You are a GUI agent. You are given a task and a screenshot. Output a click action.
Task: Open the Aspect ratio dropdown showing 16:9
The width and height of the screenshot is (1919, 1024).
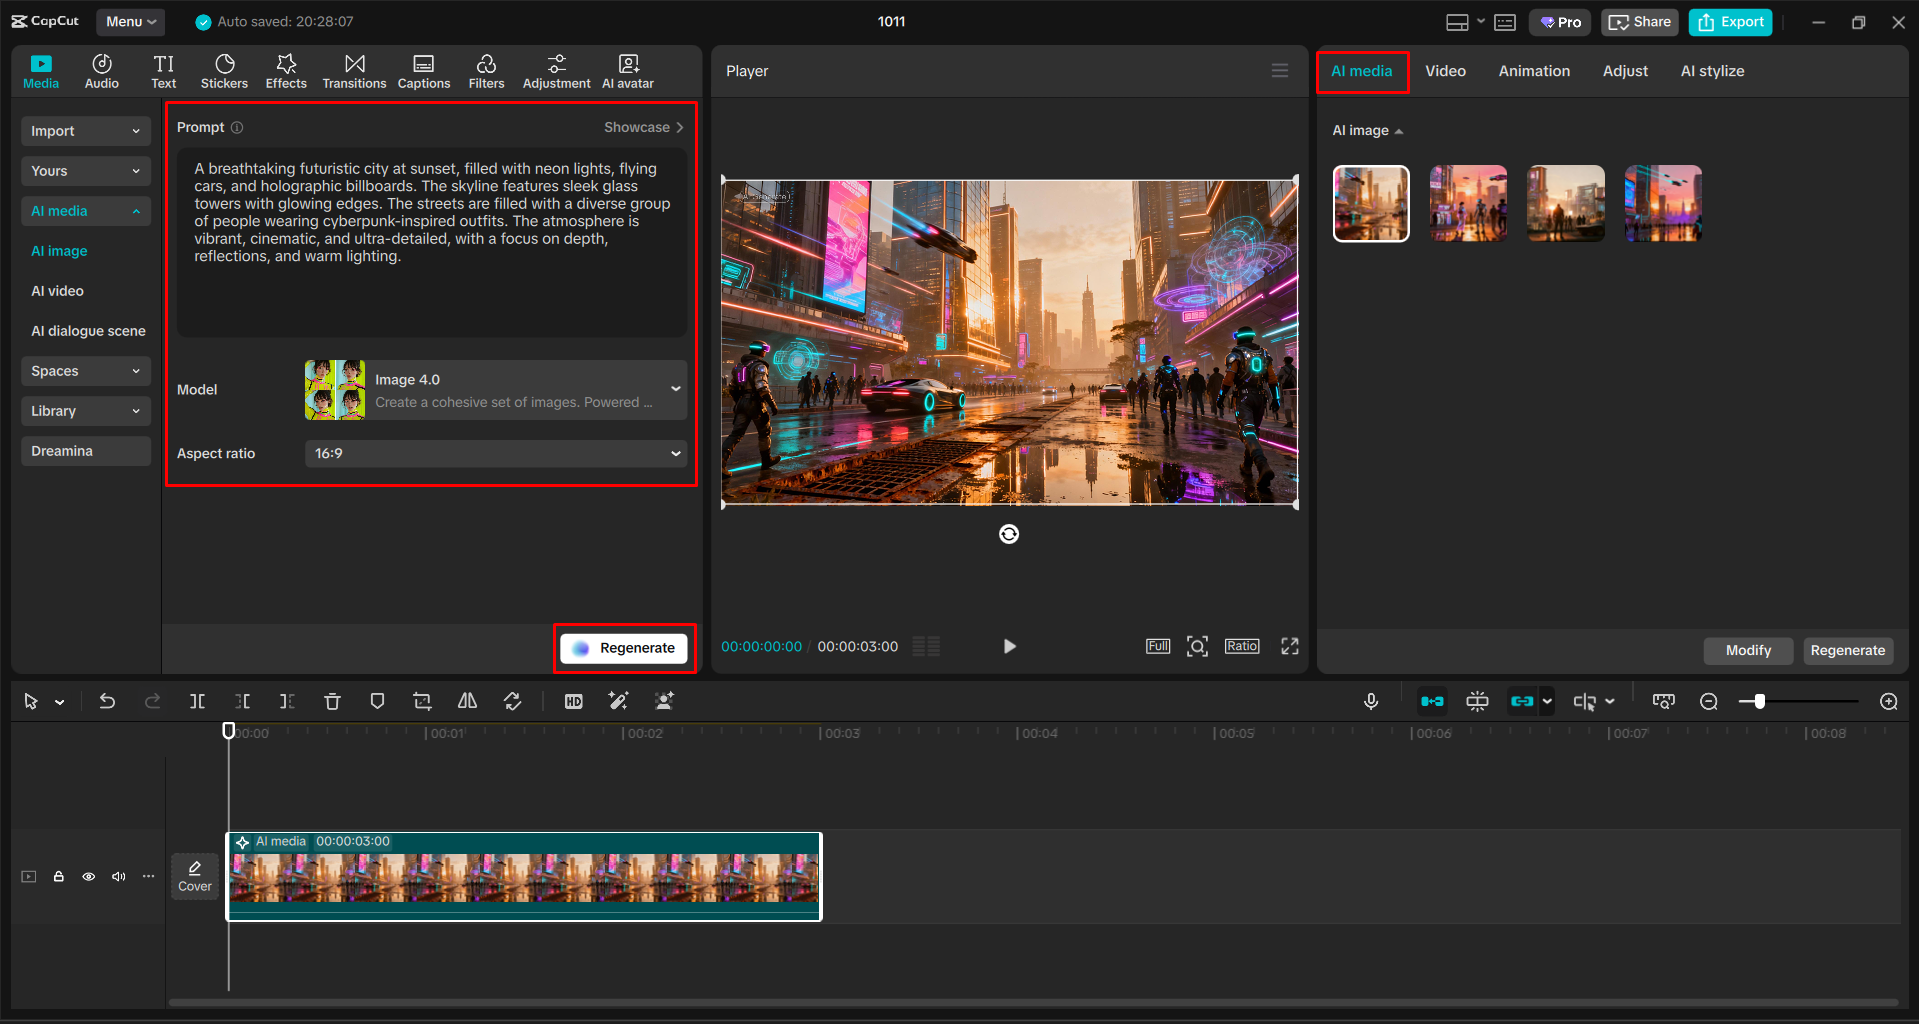click(494, 453)
